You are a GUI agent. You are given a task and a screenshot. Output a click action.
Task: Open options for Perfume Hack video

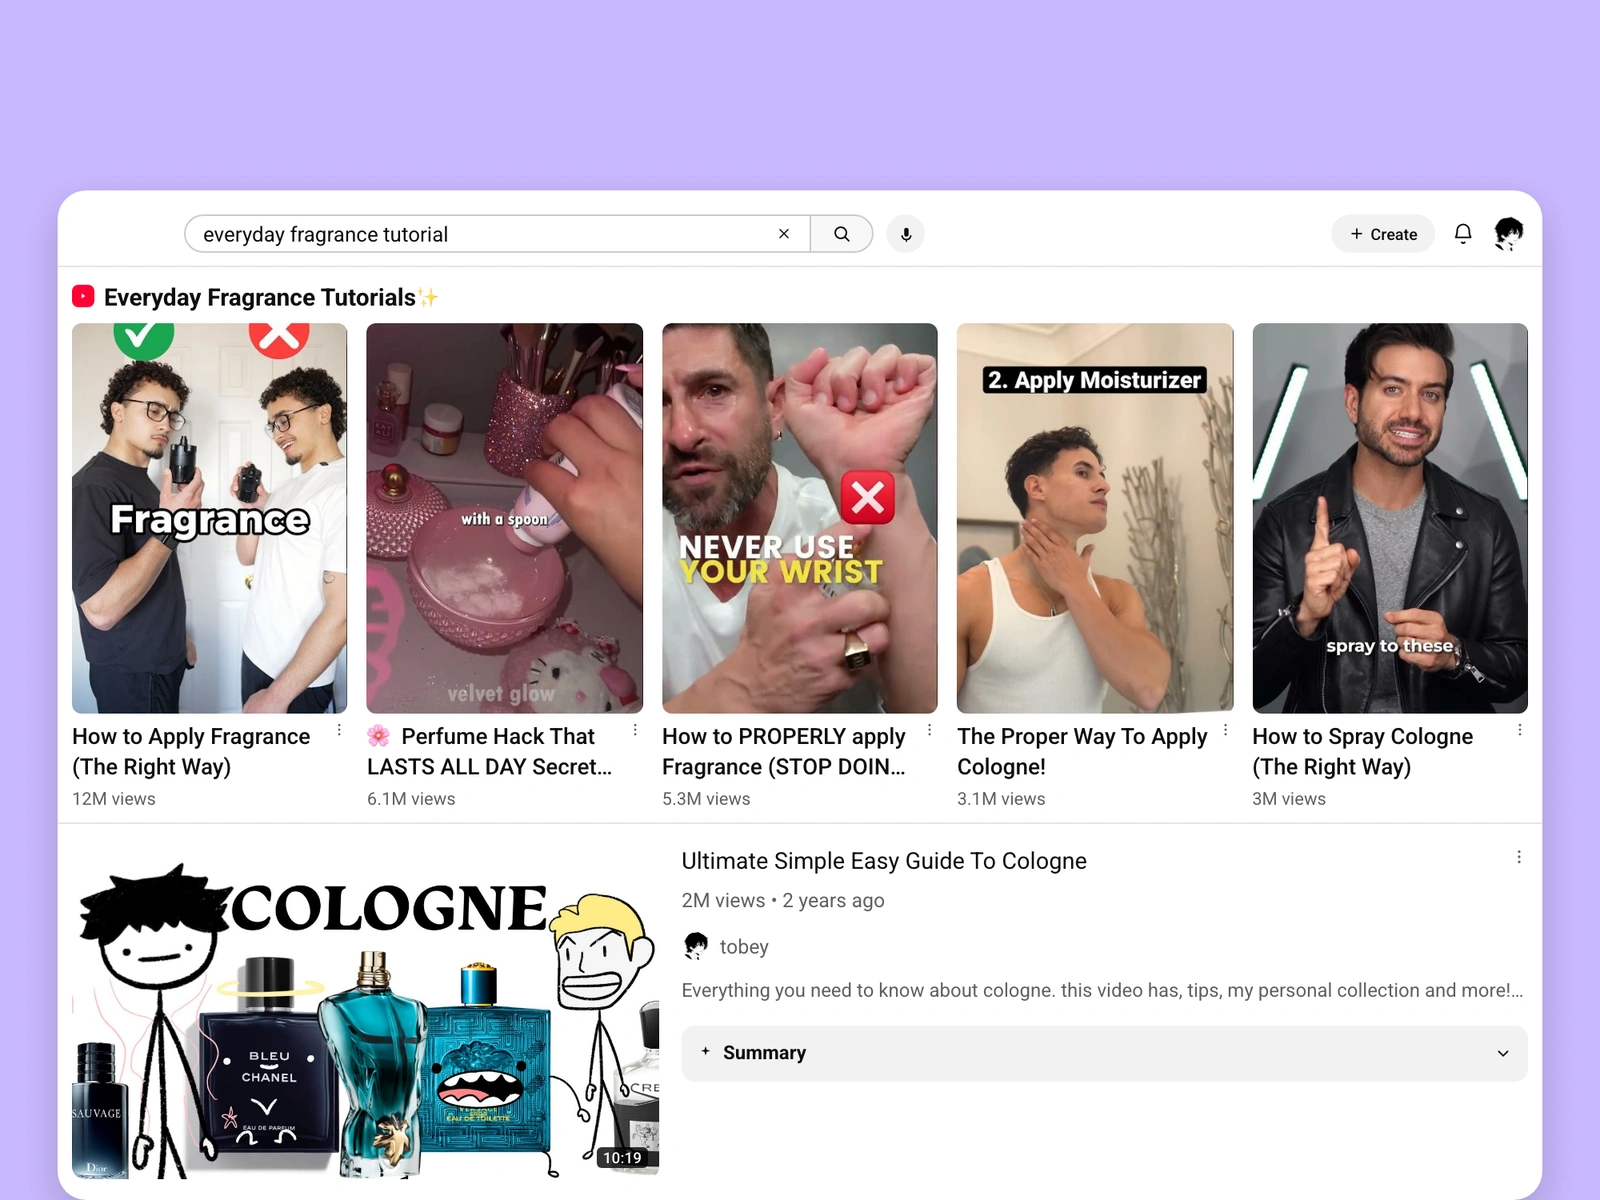tap(635, 731)
